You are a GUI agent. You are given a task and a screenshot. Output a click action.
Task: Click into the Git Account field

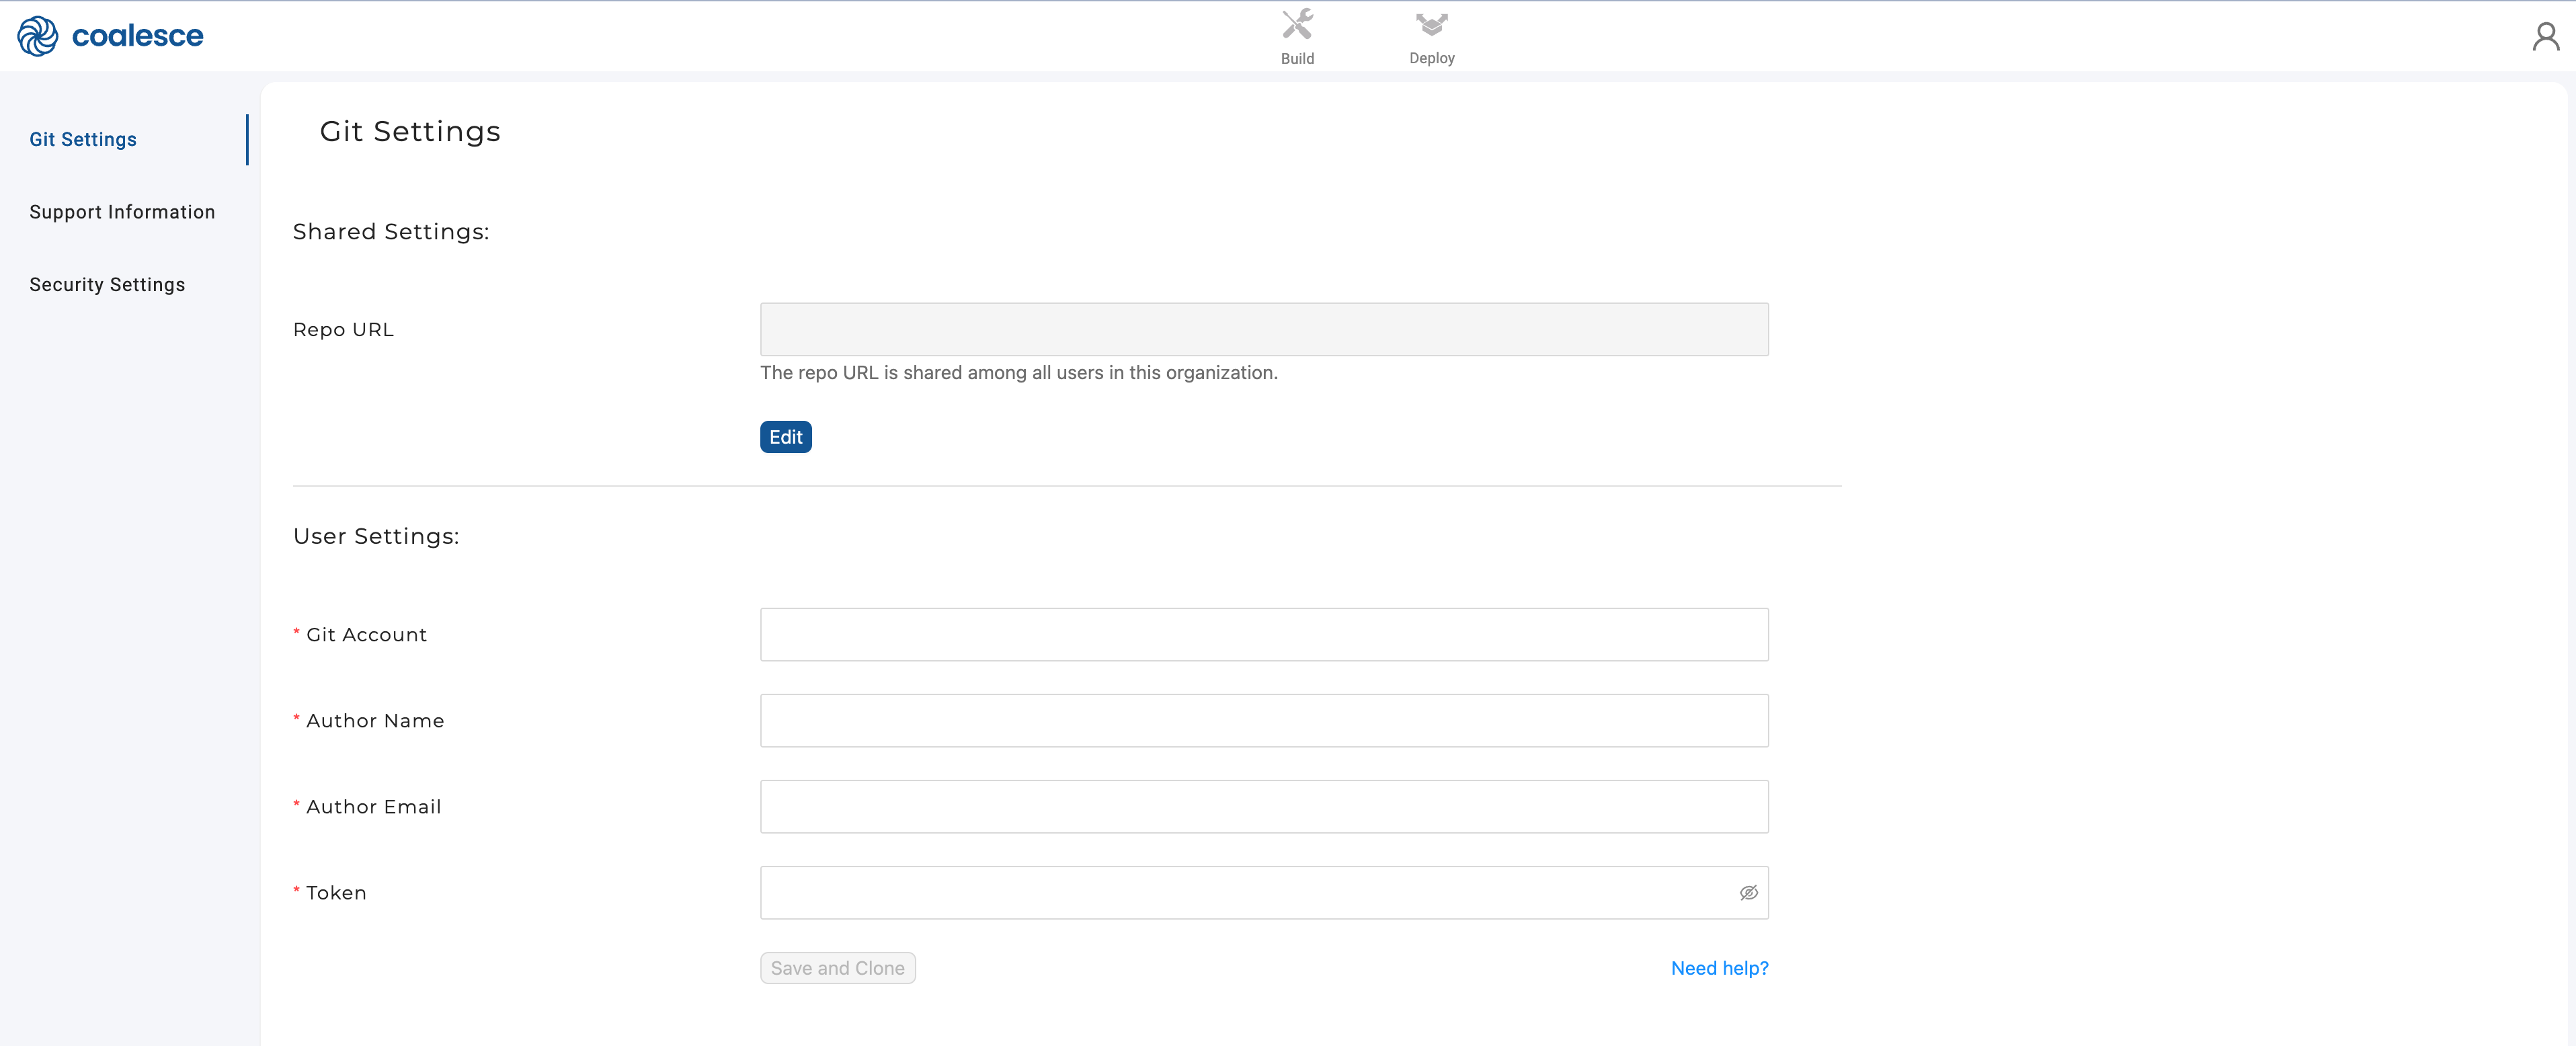pos(1263,635)
